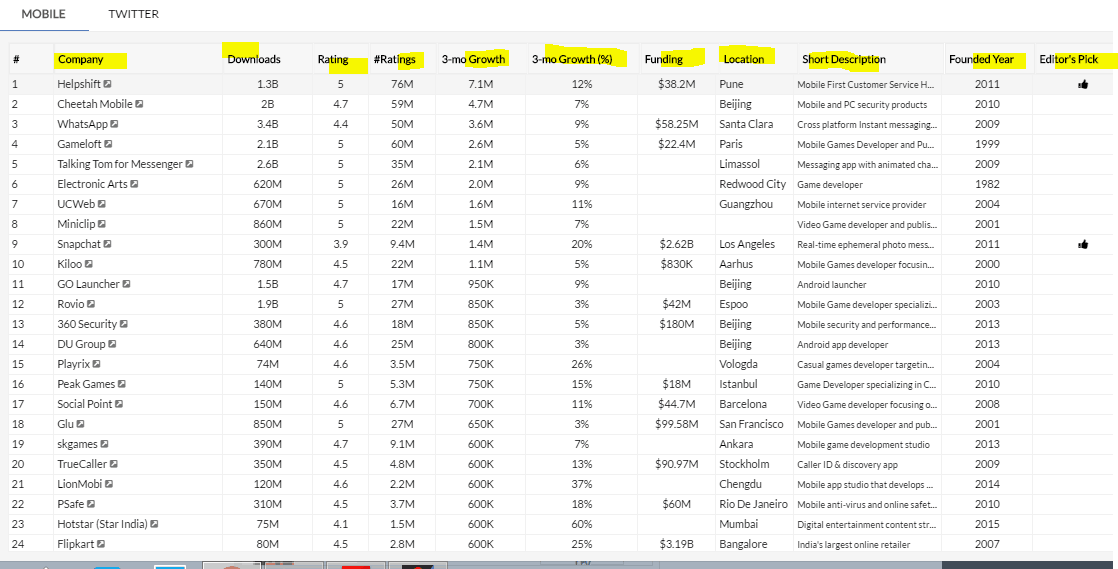Switch to the MOBILE tab
Image resolution: width=1118 pixels, height=569 pixels.
point(43,14)
